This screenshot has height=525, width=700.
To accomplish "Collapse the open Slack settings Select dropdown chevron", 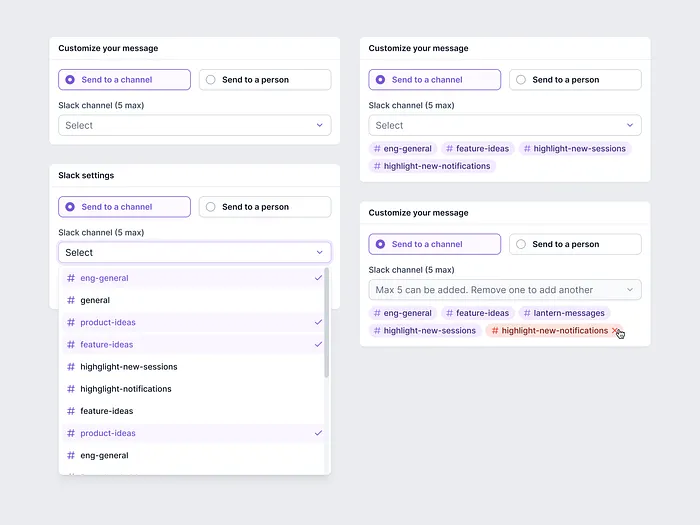I will coord(319,253).
